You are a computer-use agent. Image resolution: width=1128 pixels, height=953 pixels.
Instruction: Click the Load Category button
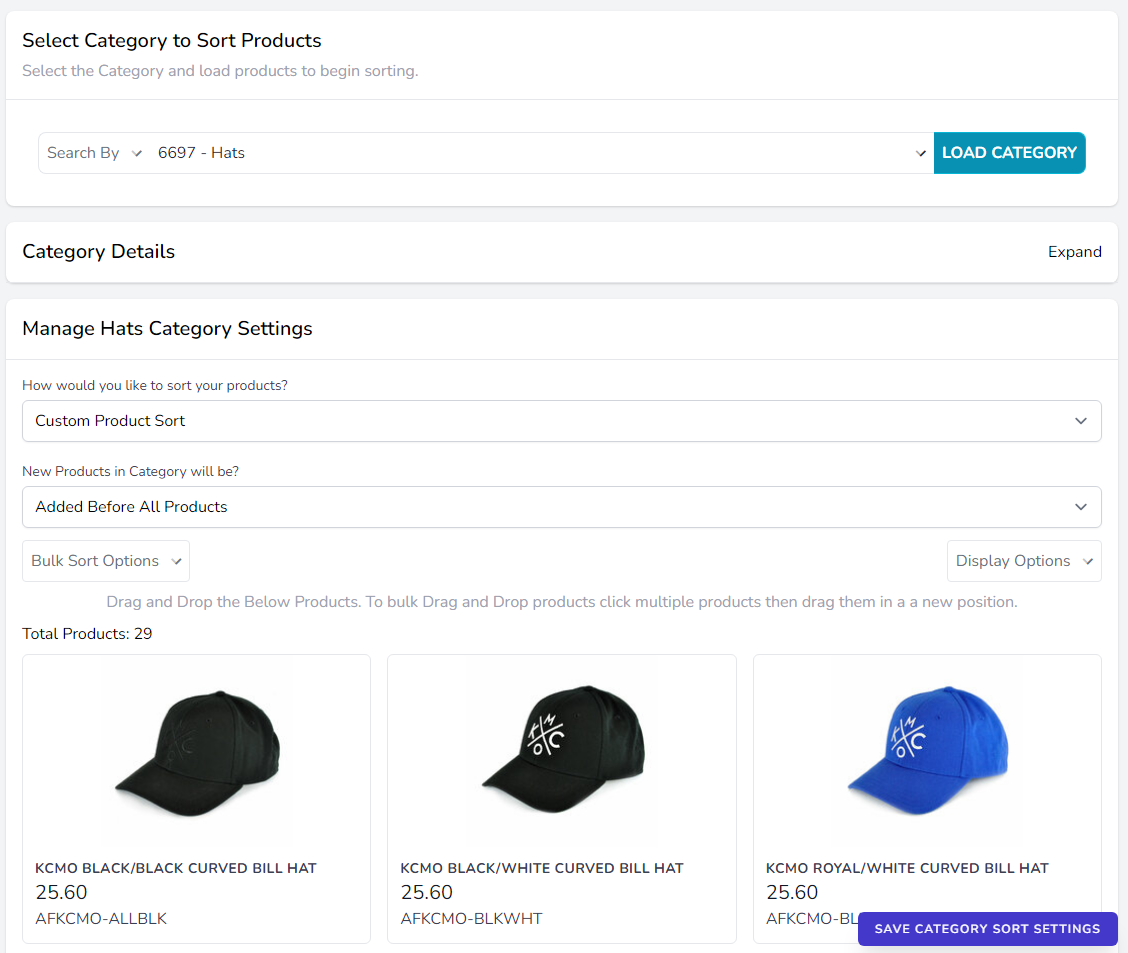[1009, 153]
